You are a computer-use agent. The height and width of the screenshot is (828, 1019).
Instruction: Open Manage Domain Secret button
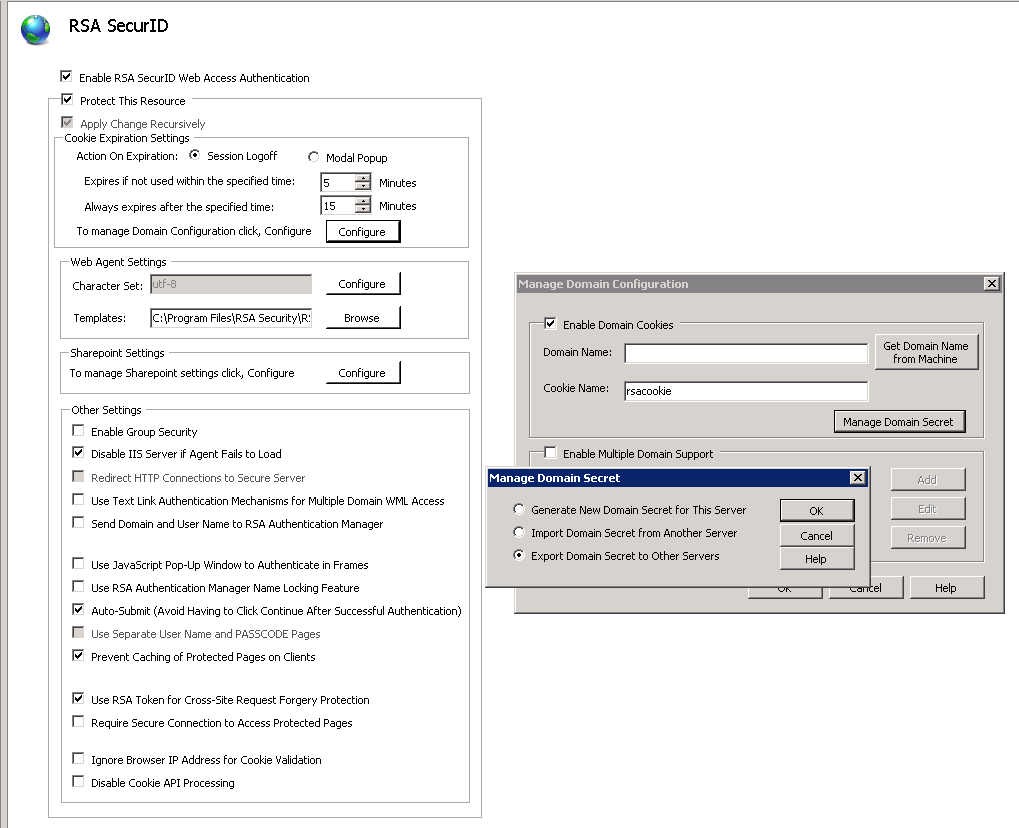point(898,422)
